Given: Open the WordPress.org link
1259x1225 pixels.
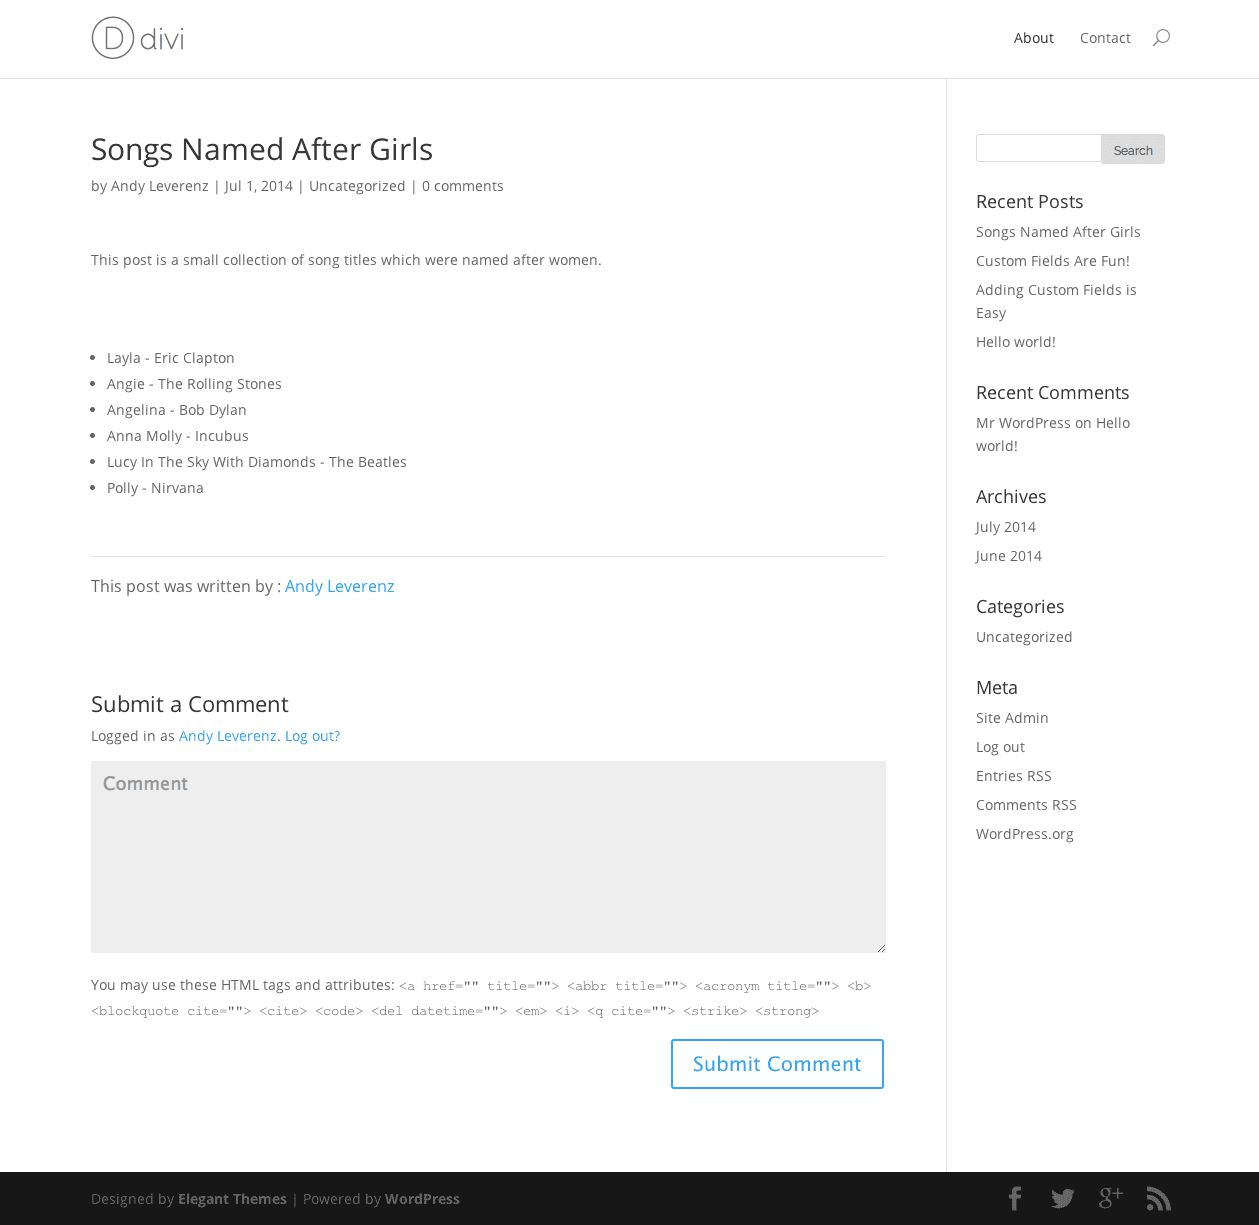Looking at the screenshot, I should 1025,834.
